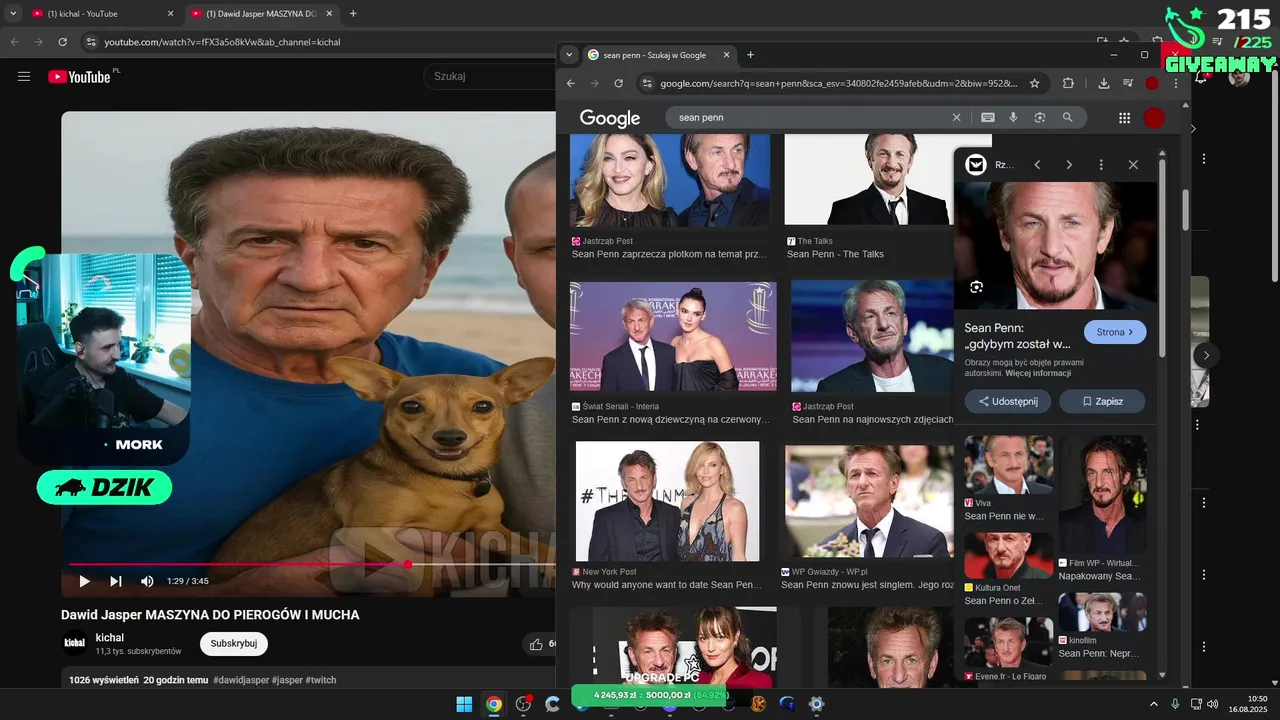Open the tab search dropdown in the Google window

point(569,55)
